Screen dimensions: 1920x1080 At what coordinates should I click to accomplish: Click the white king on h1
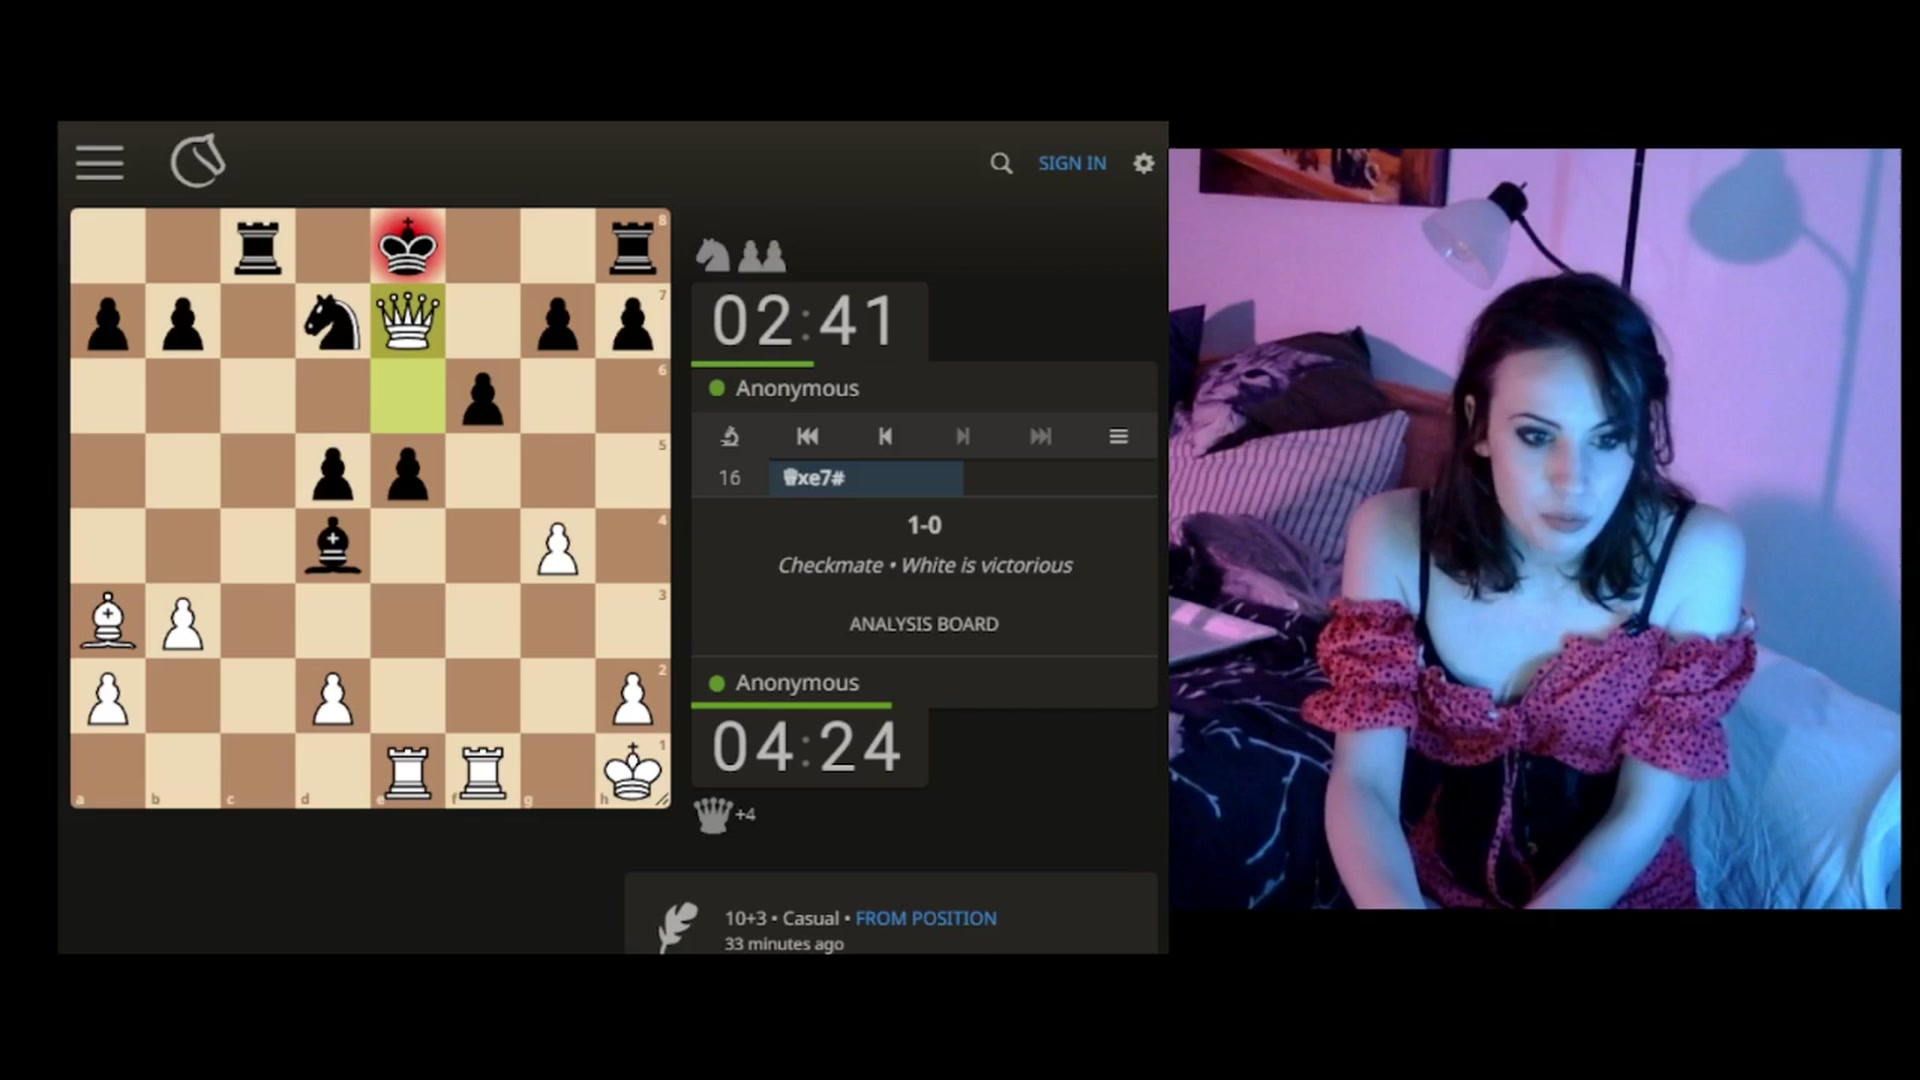coord(633,771)
